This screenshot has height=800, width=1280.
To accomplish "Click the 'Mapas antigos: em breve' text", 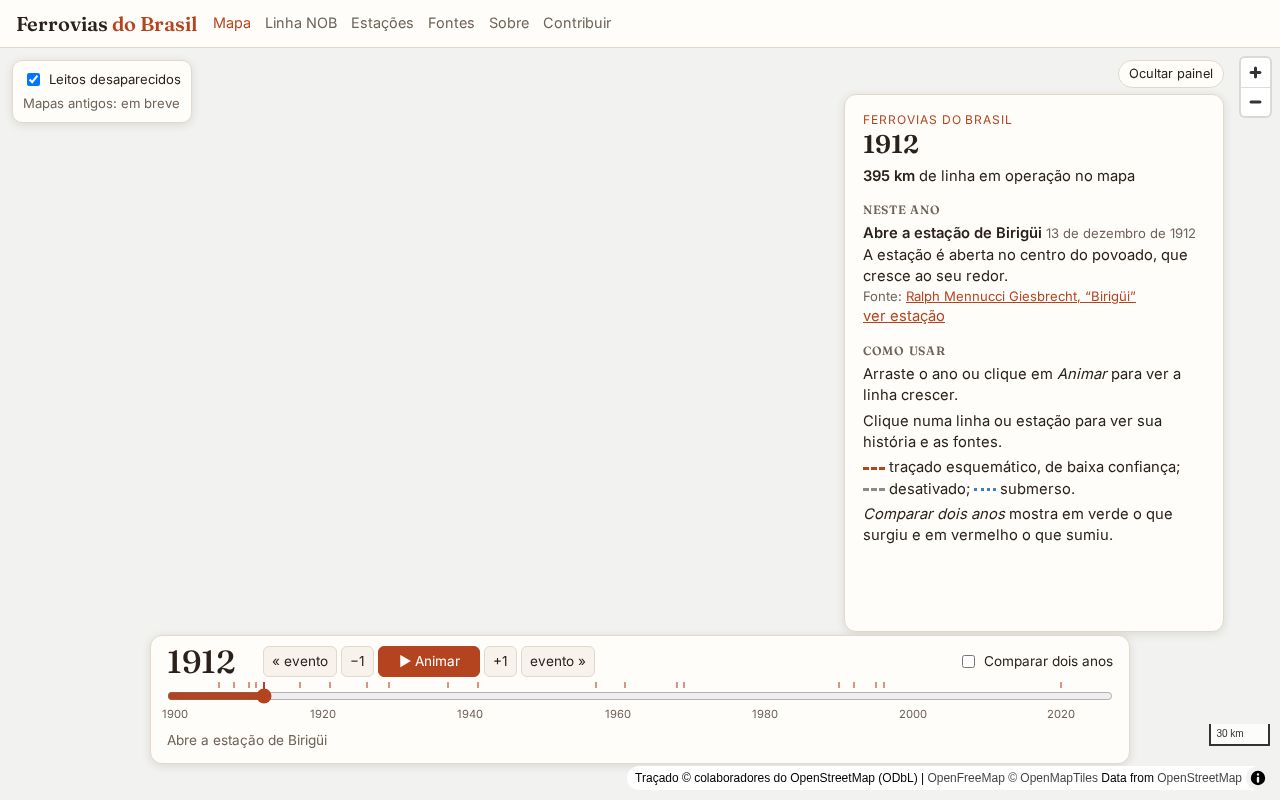I will (102, 103).
